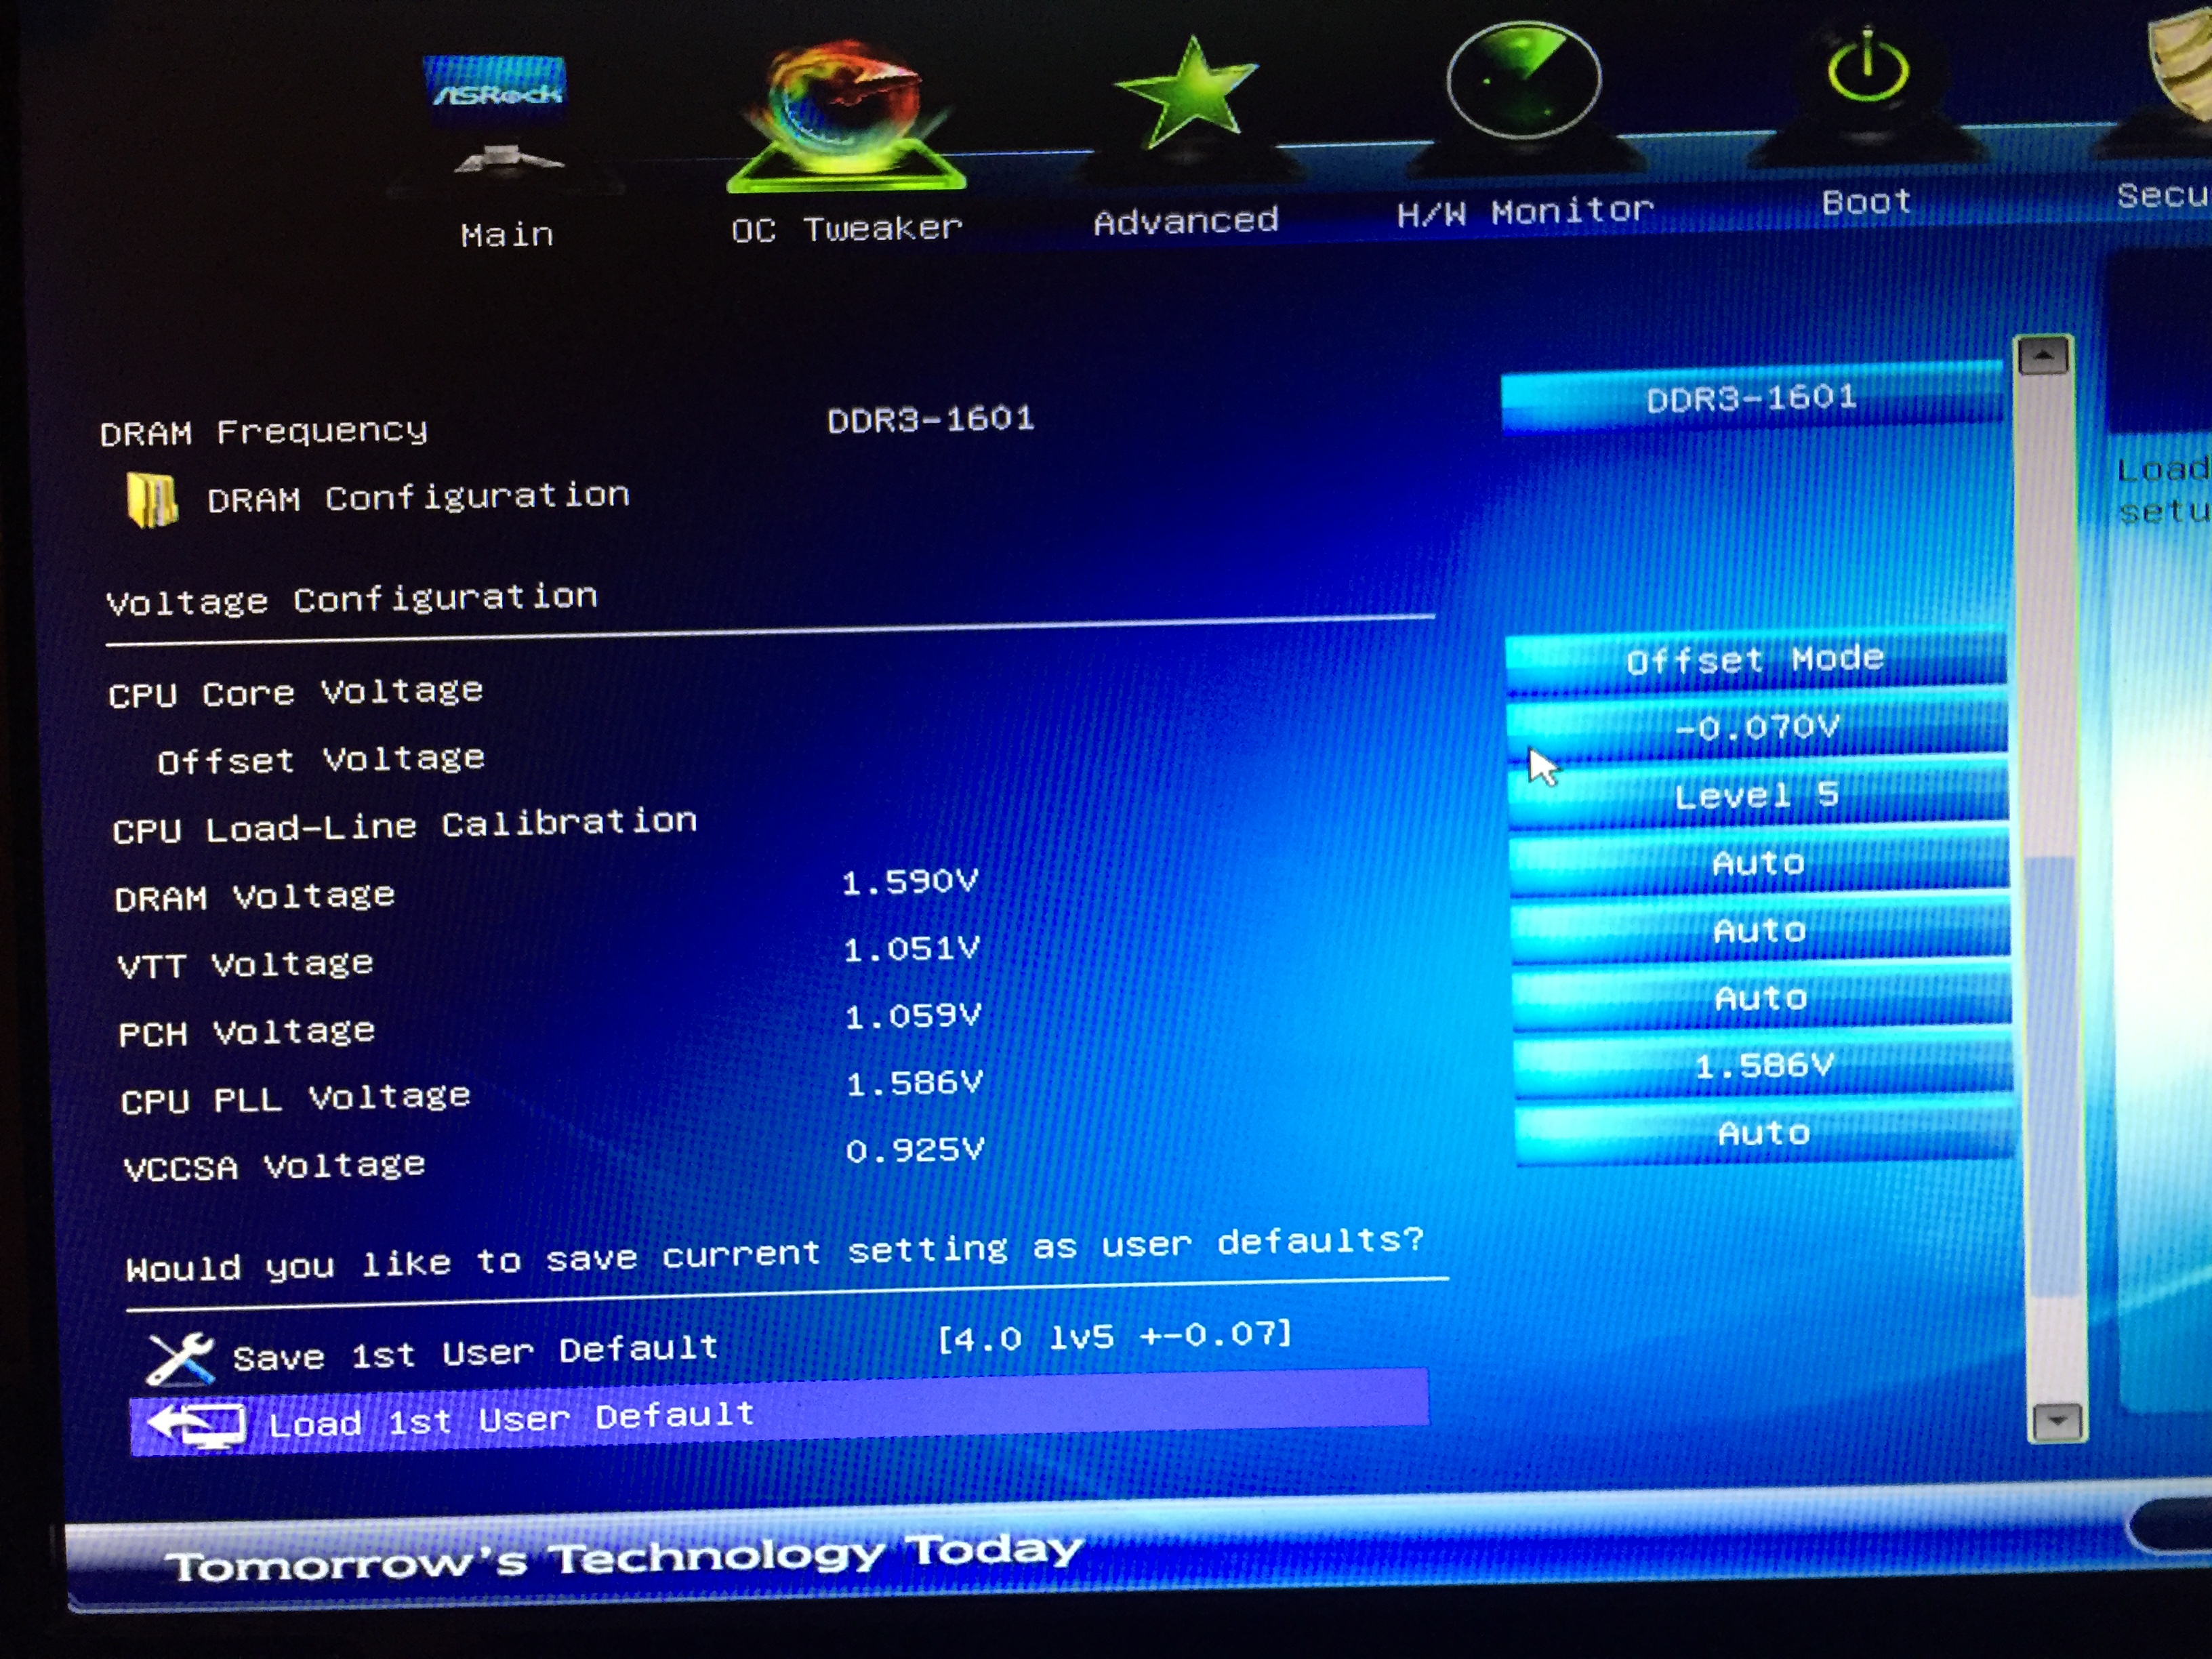The height and width of the screenshot is (1659, 2212).
Task: Click the scrollbar up arrow
Action: pyautogui.click(x=2043, y=356)
